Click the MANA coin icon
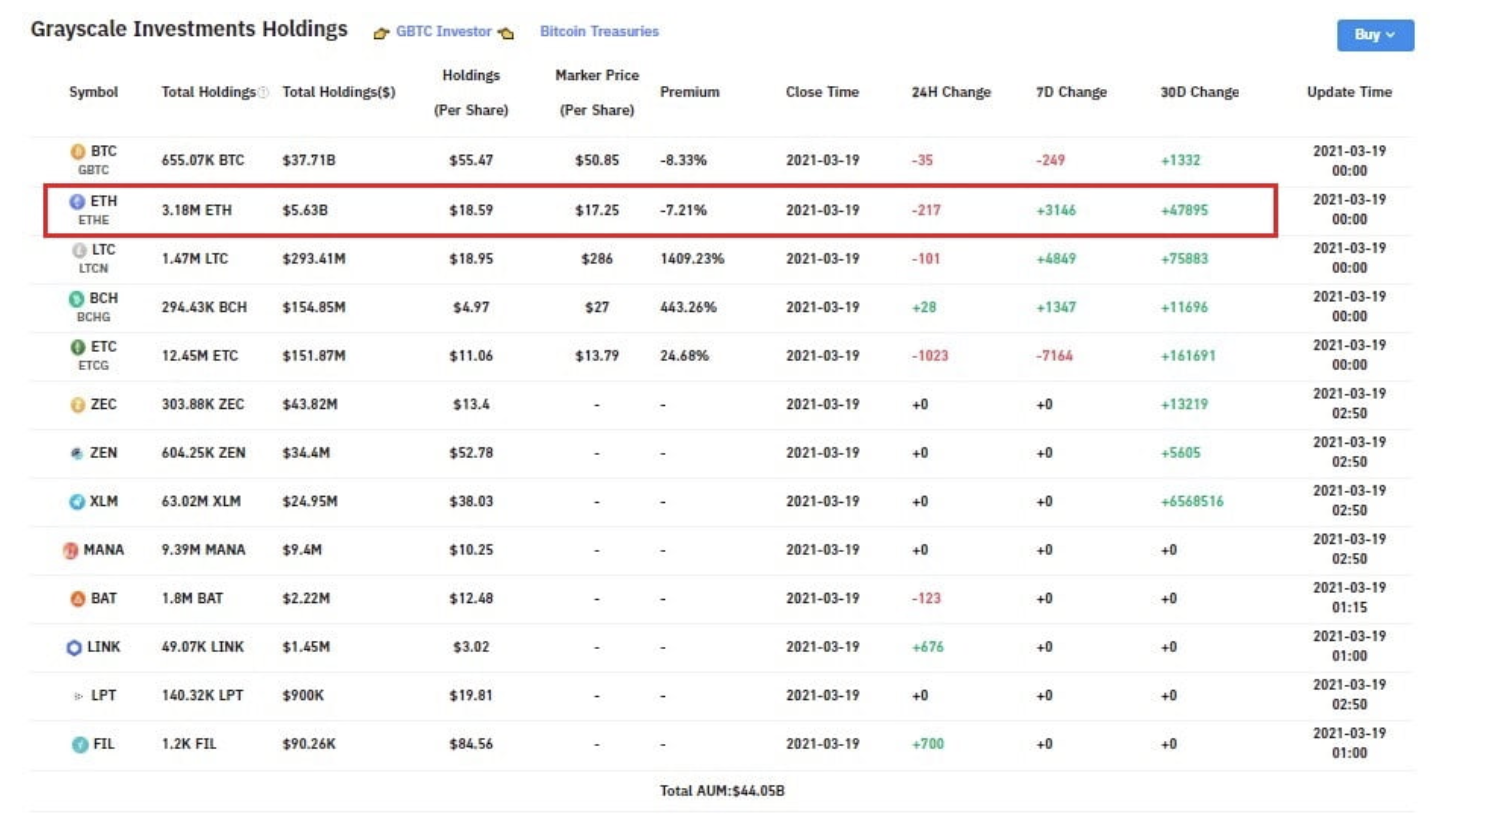 tap(70, 550)
